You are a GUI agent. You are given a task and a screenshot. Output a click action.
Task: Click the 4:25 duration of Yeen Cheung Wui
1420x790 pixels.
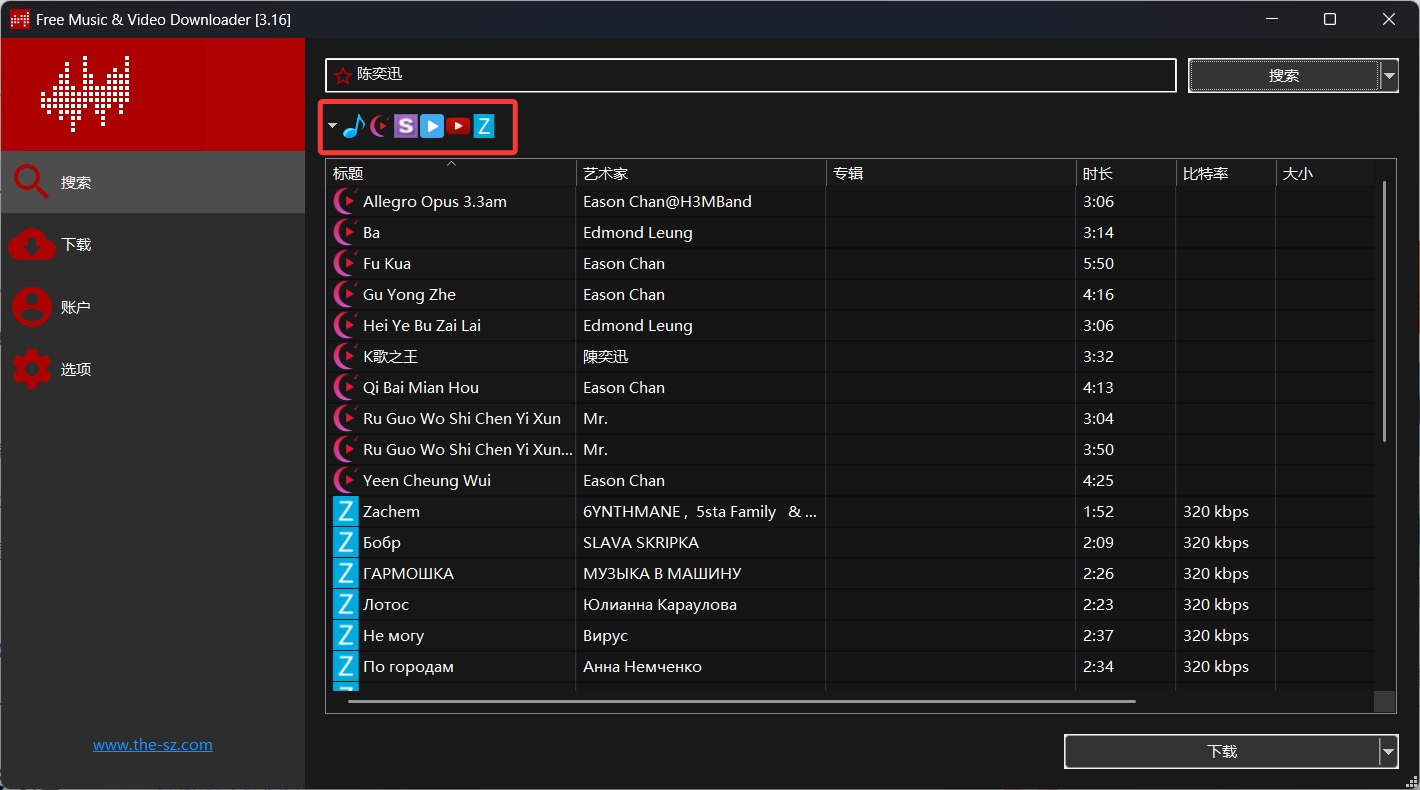click(x=1098, y=481)
